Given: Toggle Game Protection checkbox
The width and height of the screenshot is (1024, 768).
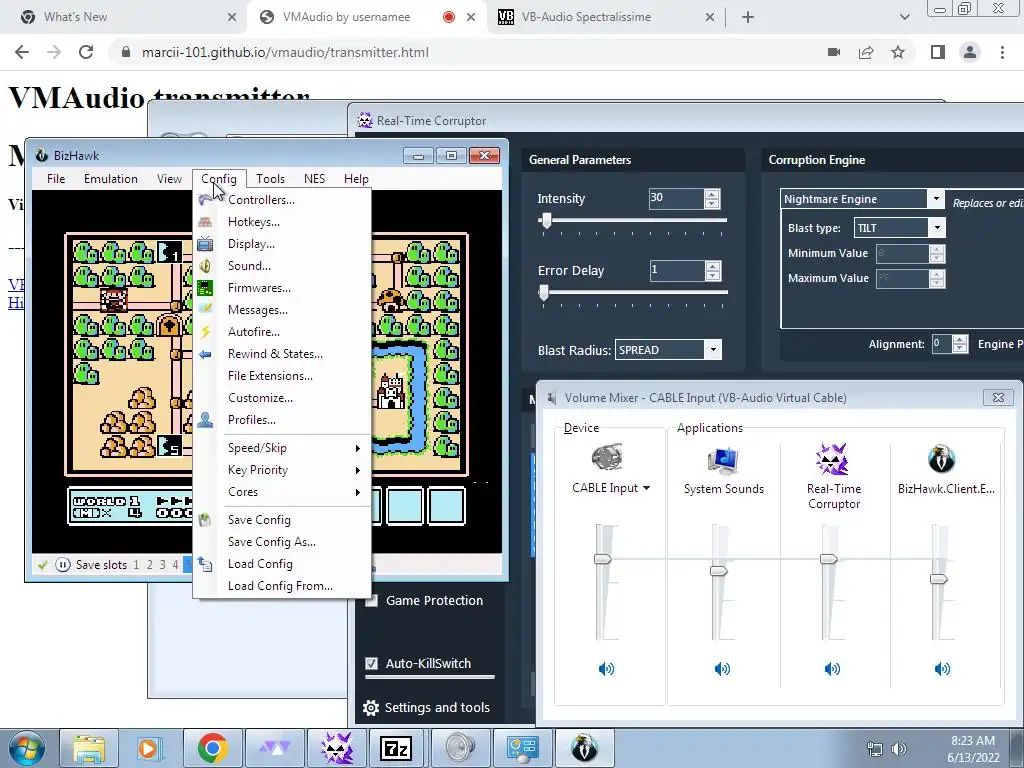Looking at the screenshot, I should point(372,601).
